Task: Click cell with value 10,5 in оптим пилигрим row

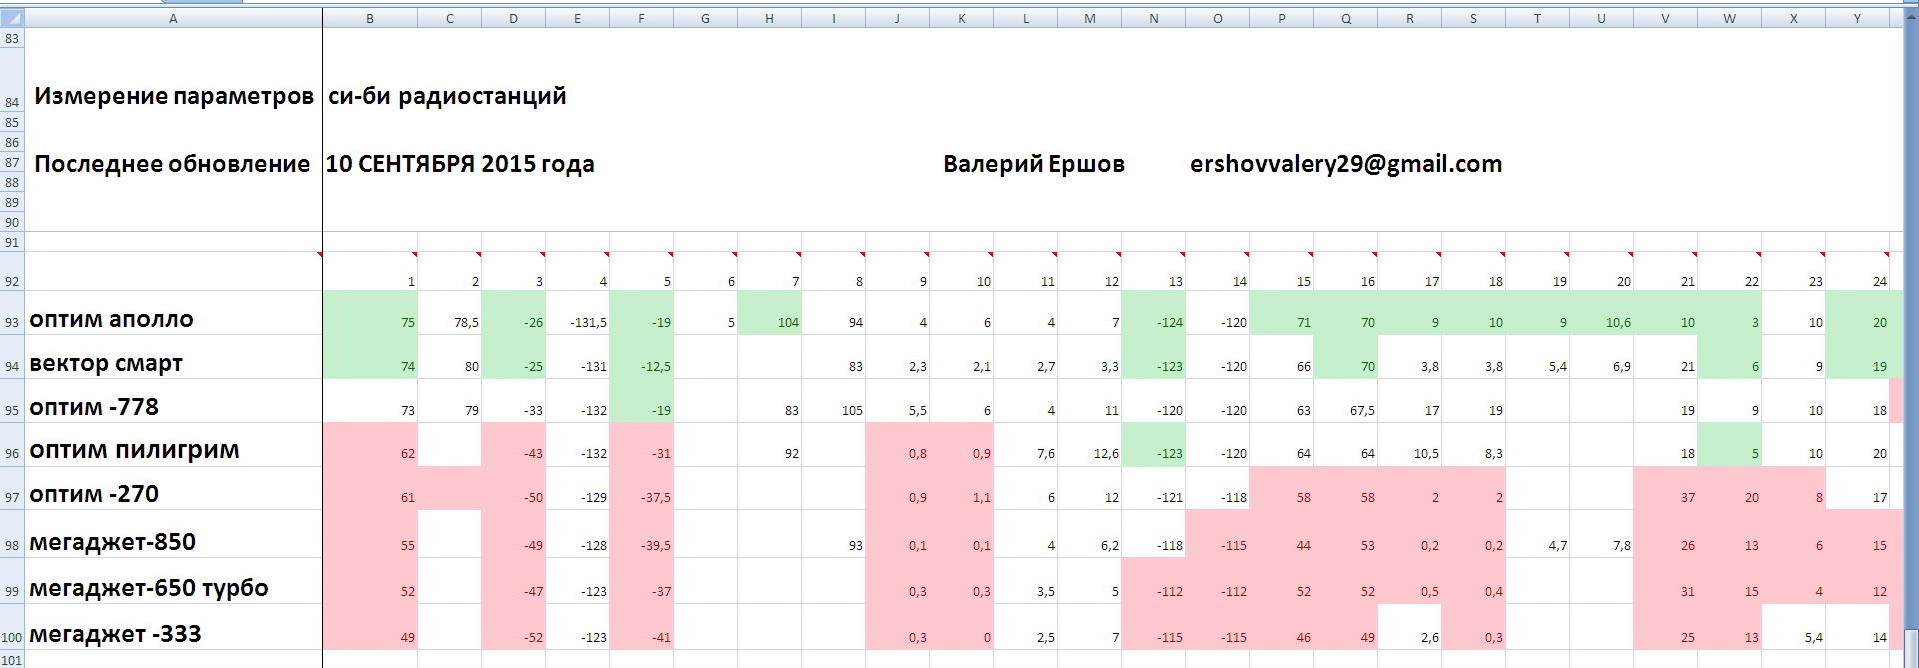Action: point(1409,445)
